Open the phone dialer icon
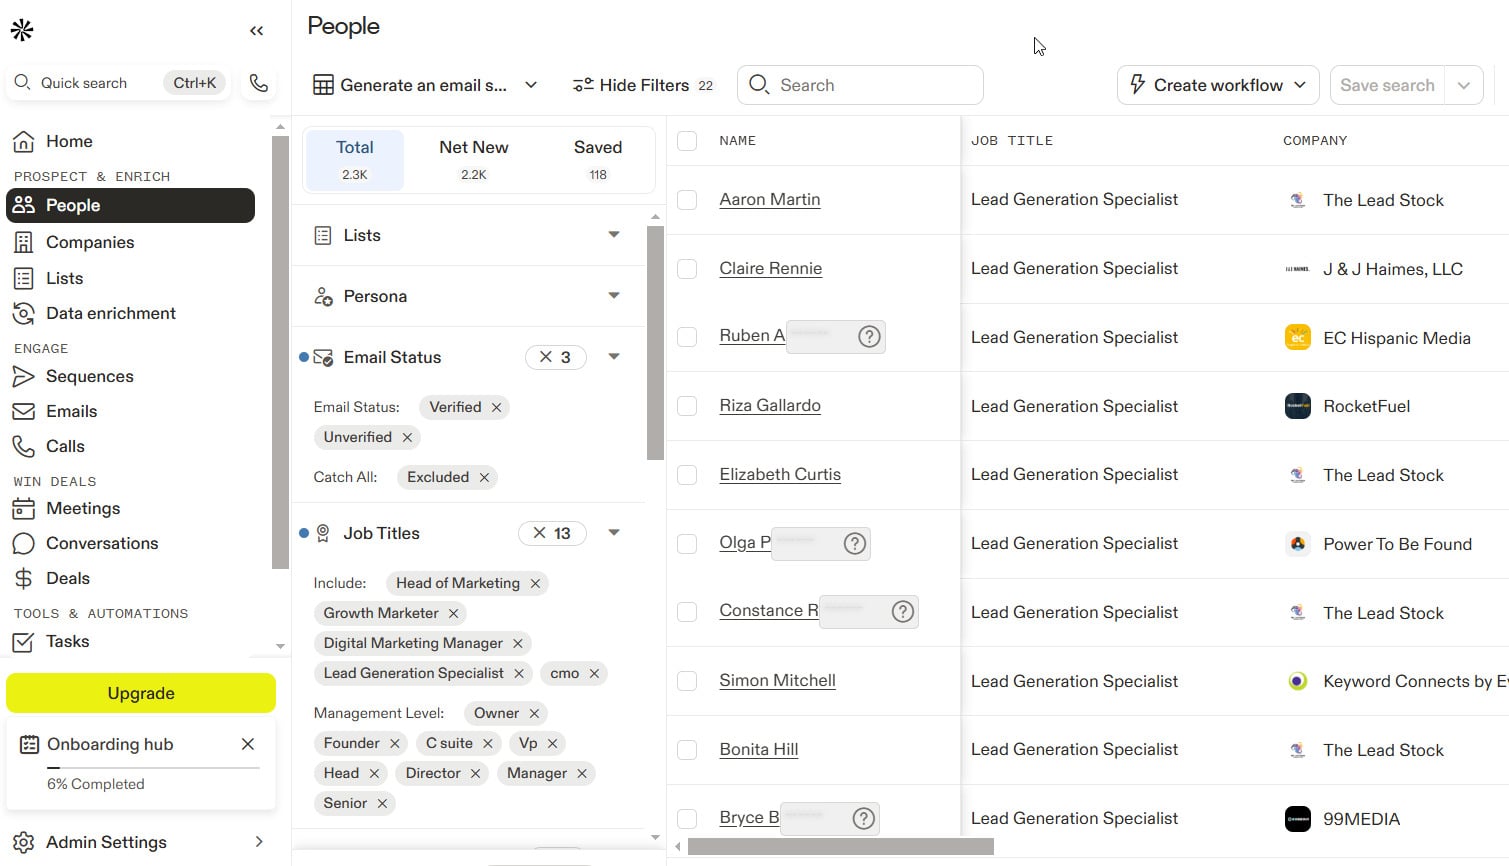 tap(259, 83)
